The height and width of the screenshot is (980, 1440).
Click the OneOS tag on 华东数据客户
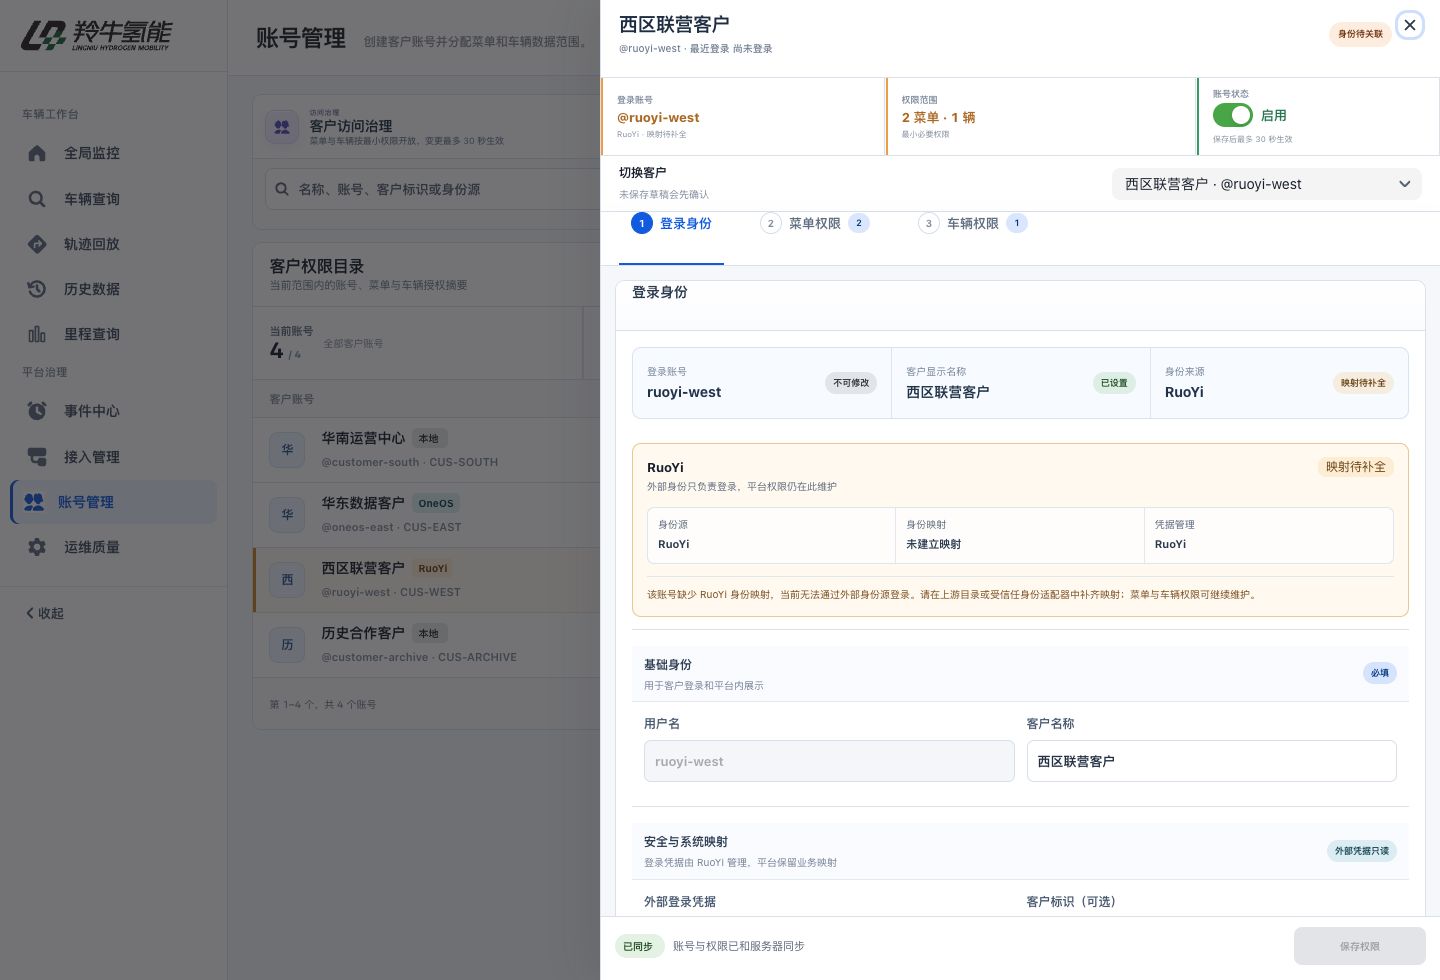click(436, 503)
